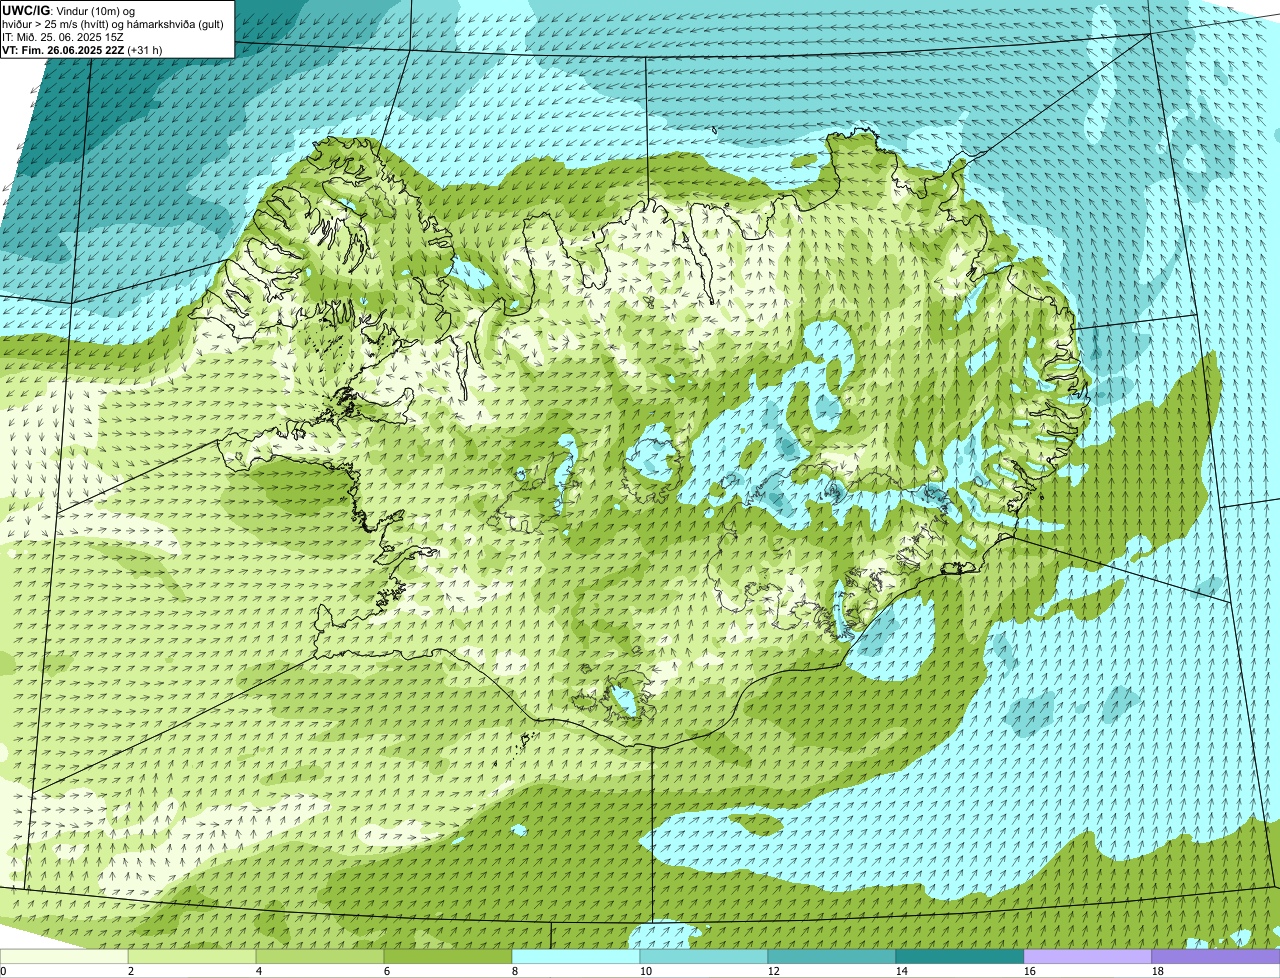Click the dark teal 14–16 legend swatch
This screenshot has width=1280, height=978.
[960, 957]
